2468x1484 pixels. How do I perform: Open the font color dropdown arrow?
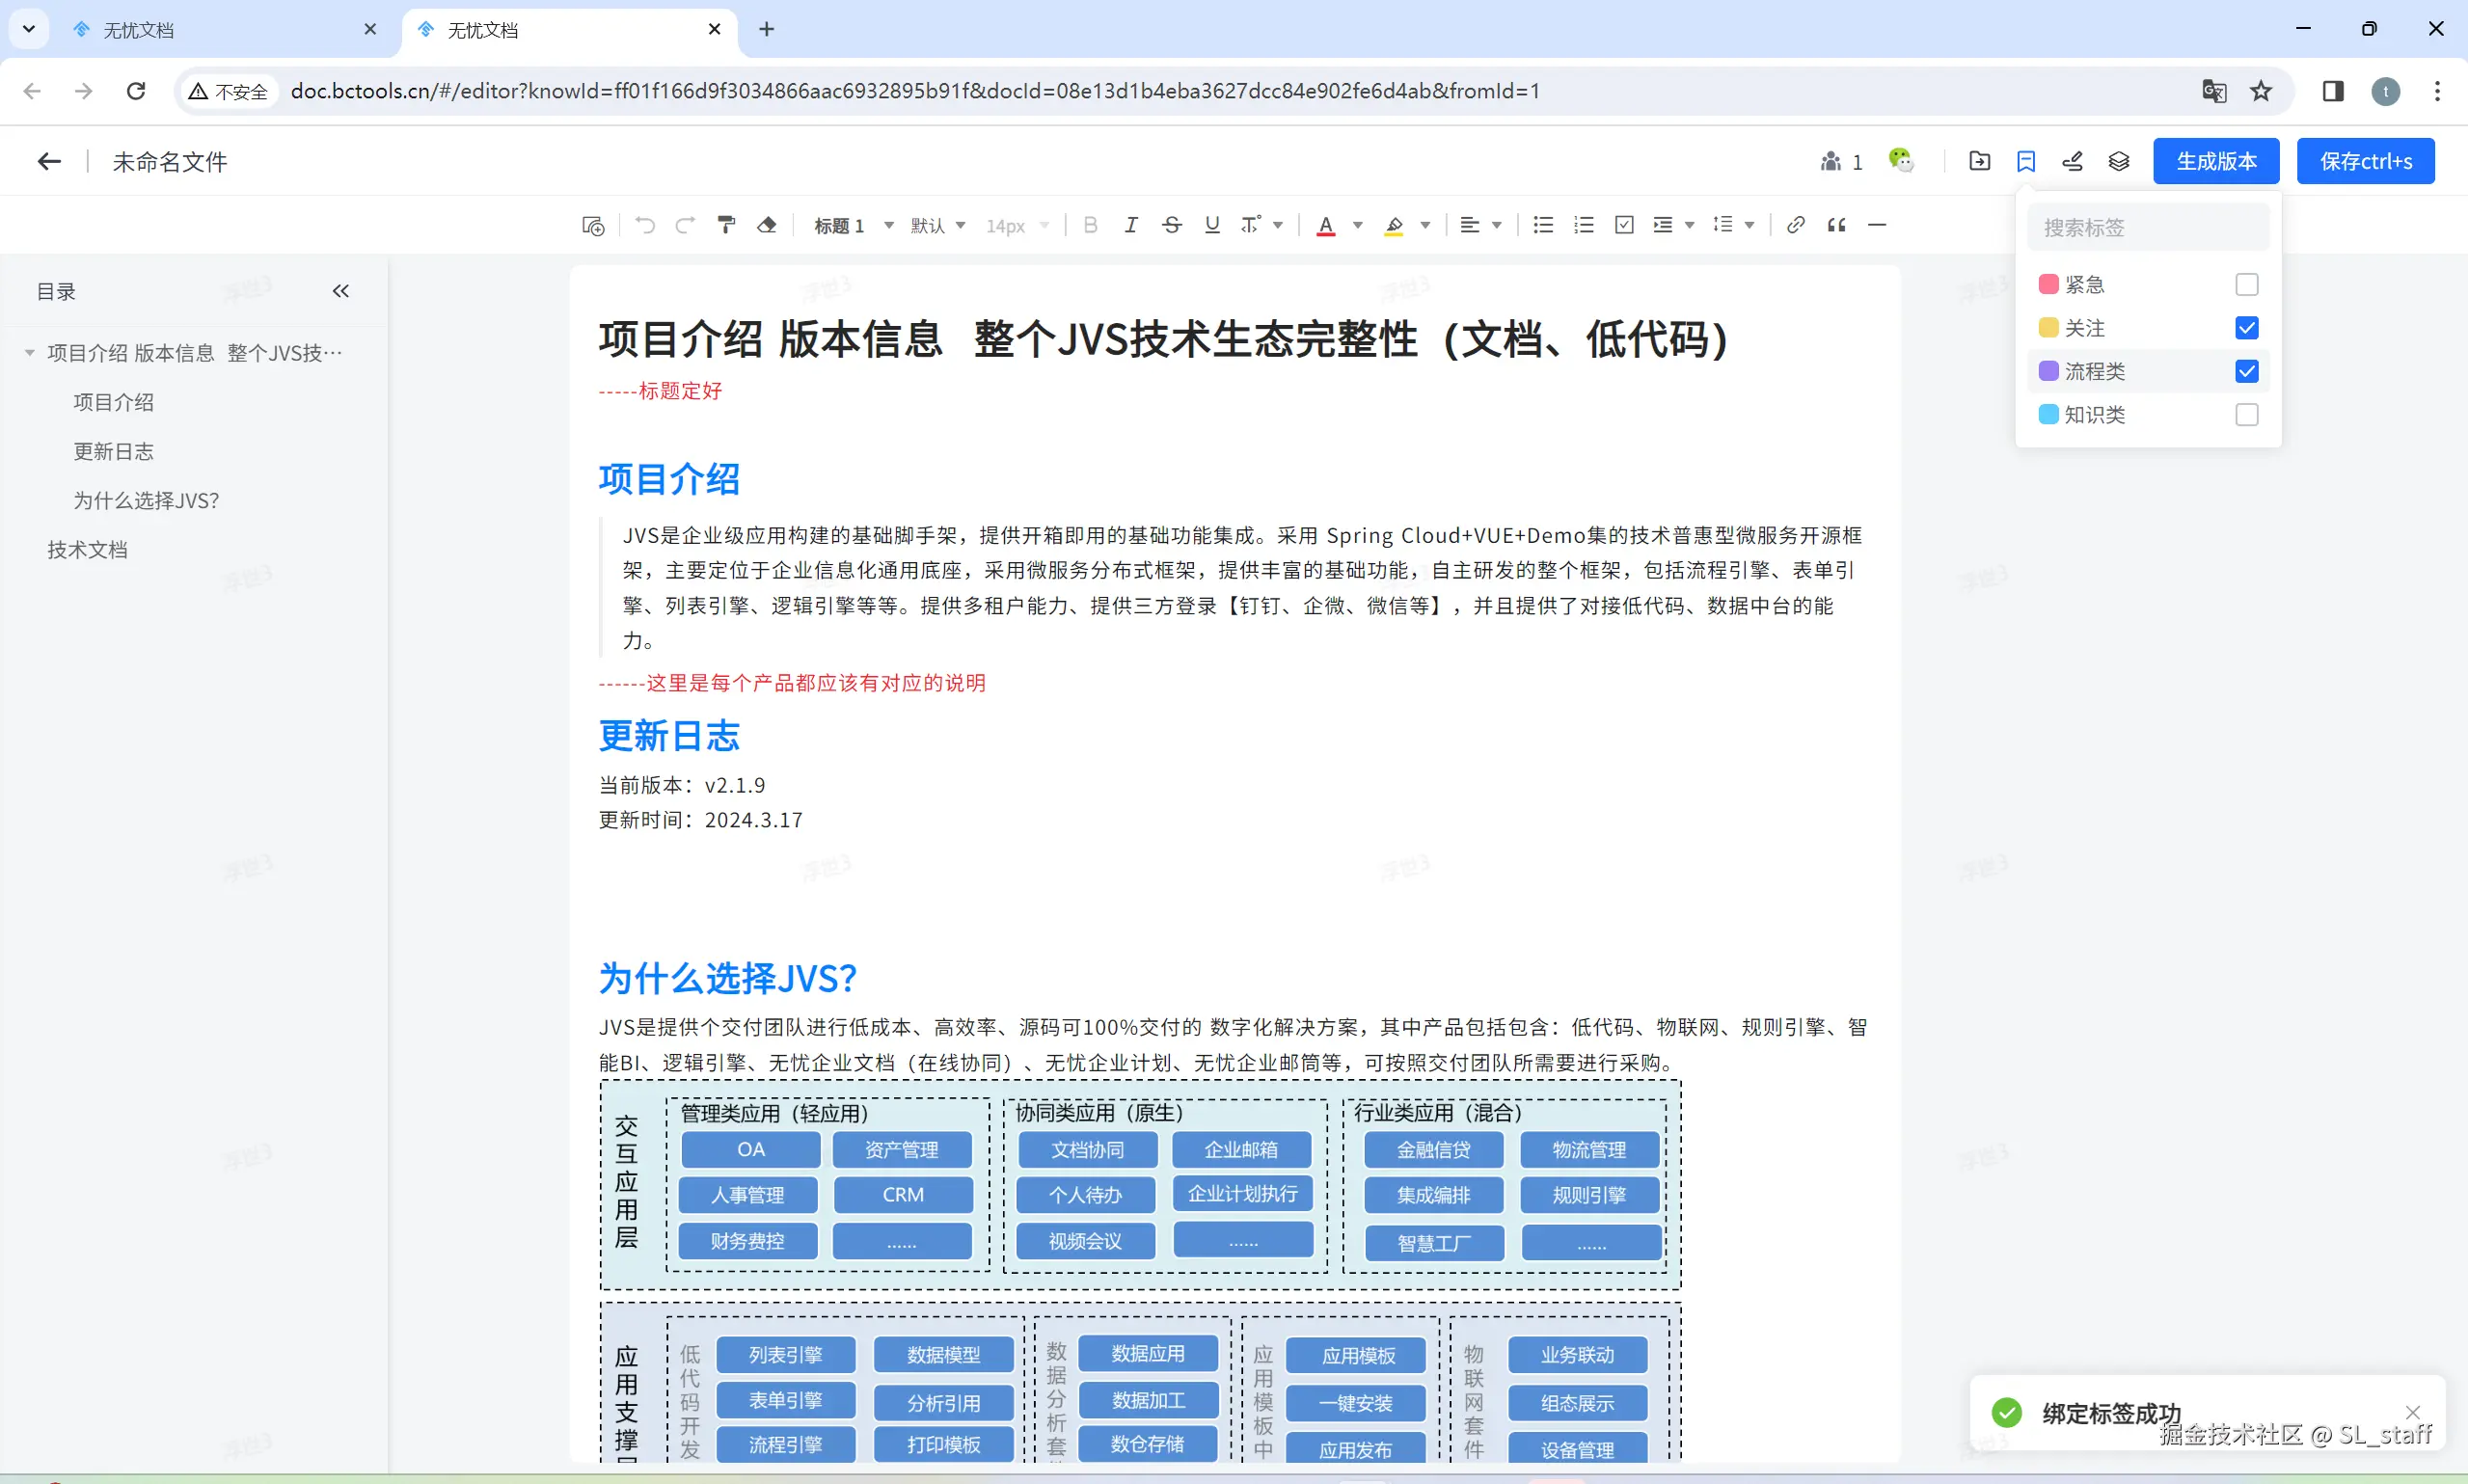(1358, 226)
